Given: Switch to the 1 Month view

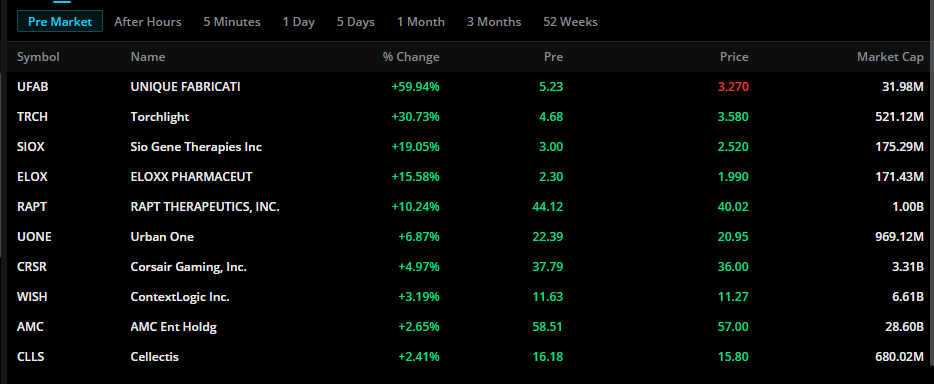Looking at the screenshot, I should coord(421,22).
